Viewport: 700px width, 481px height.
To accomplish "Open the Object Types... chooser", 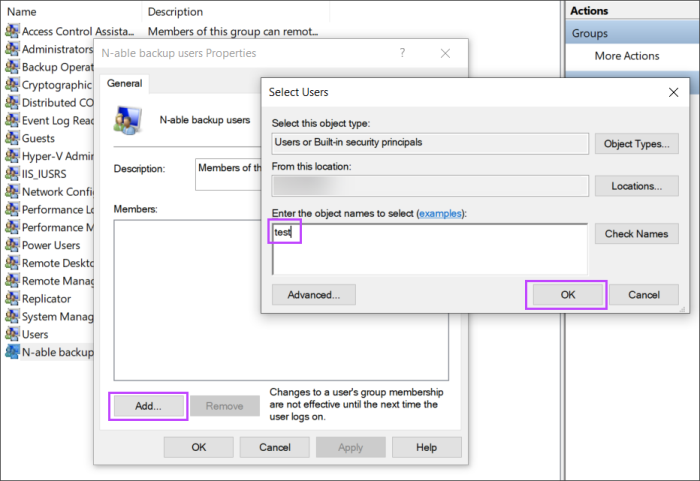I will (x=636, y=144).
